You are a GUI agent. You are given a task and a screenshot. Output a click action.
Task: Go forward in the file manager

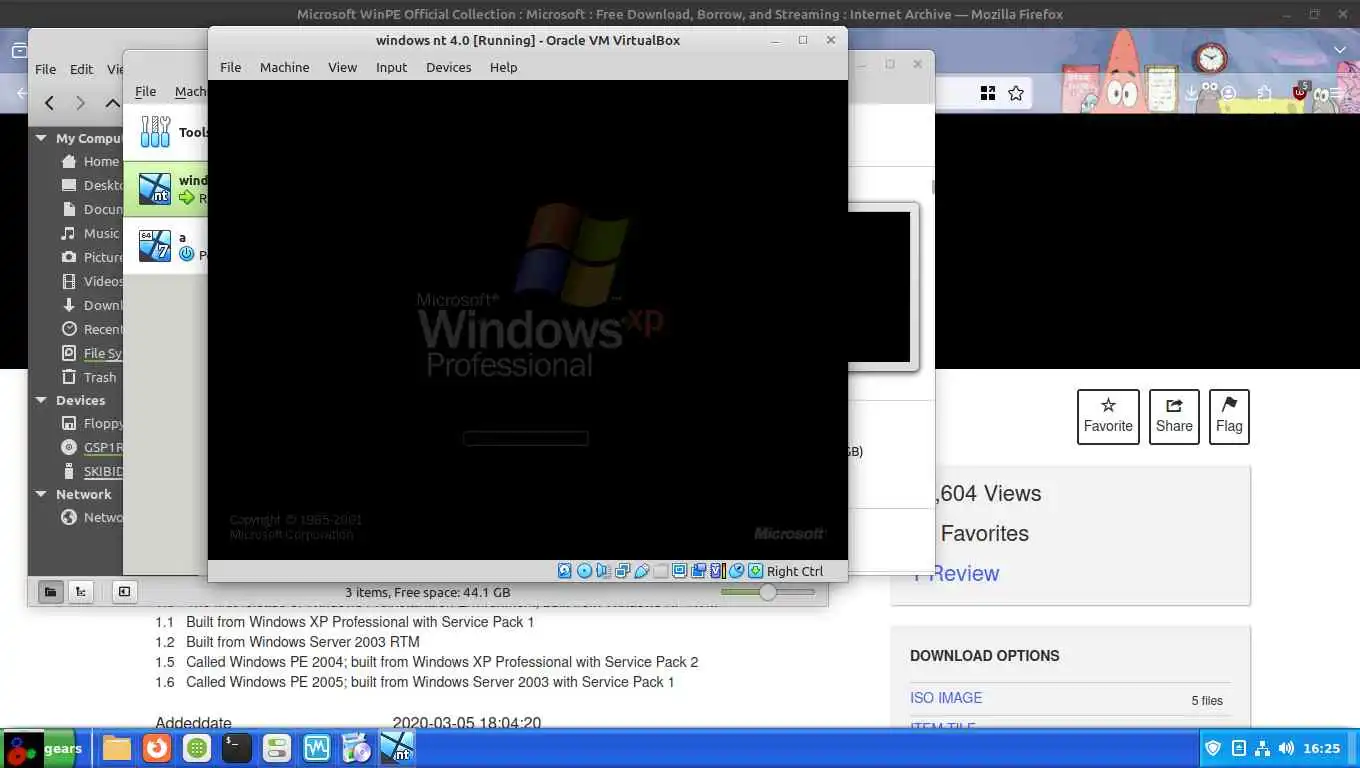click(x=81, y=102)
